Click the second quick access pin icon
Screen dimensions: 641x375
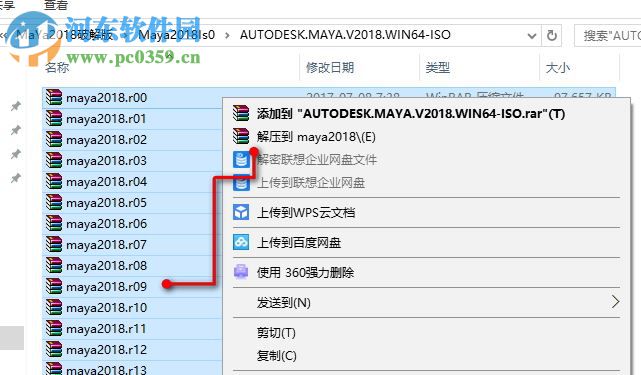coord(16,130)
